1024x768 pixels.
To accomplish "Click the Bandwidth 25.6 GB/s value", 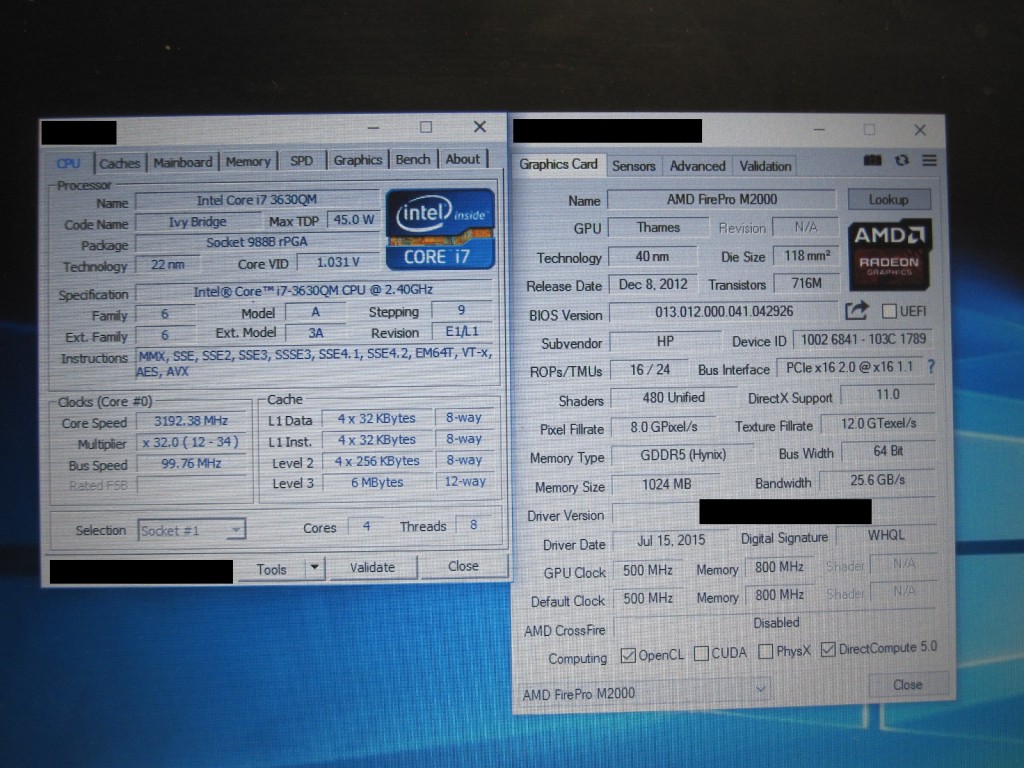I will (877, 480).
